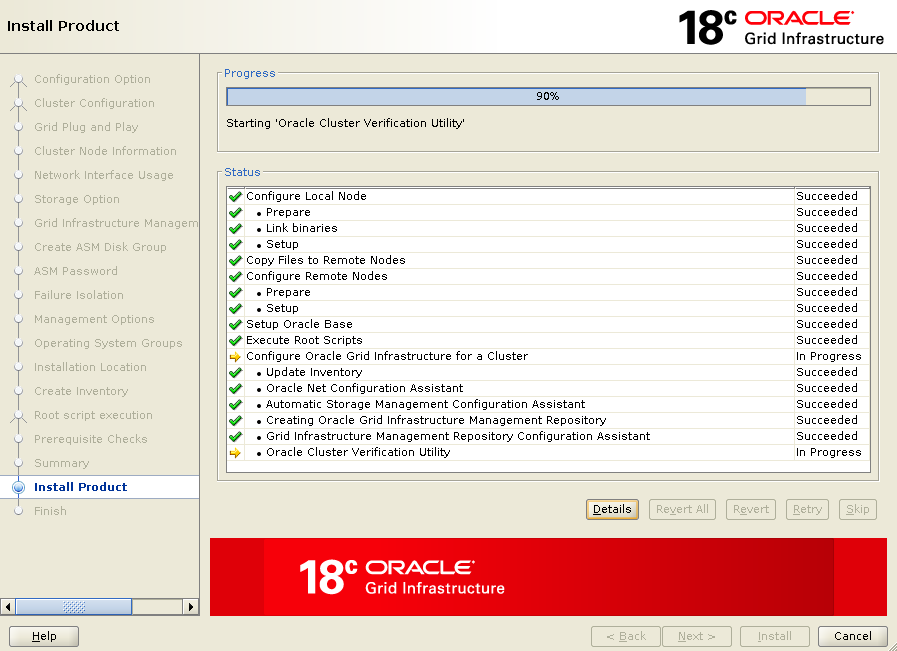Click the Retry button
The image size is (897, 651).
807,509
